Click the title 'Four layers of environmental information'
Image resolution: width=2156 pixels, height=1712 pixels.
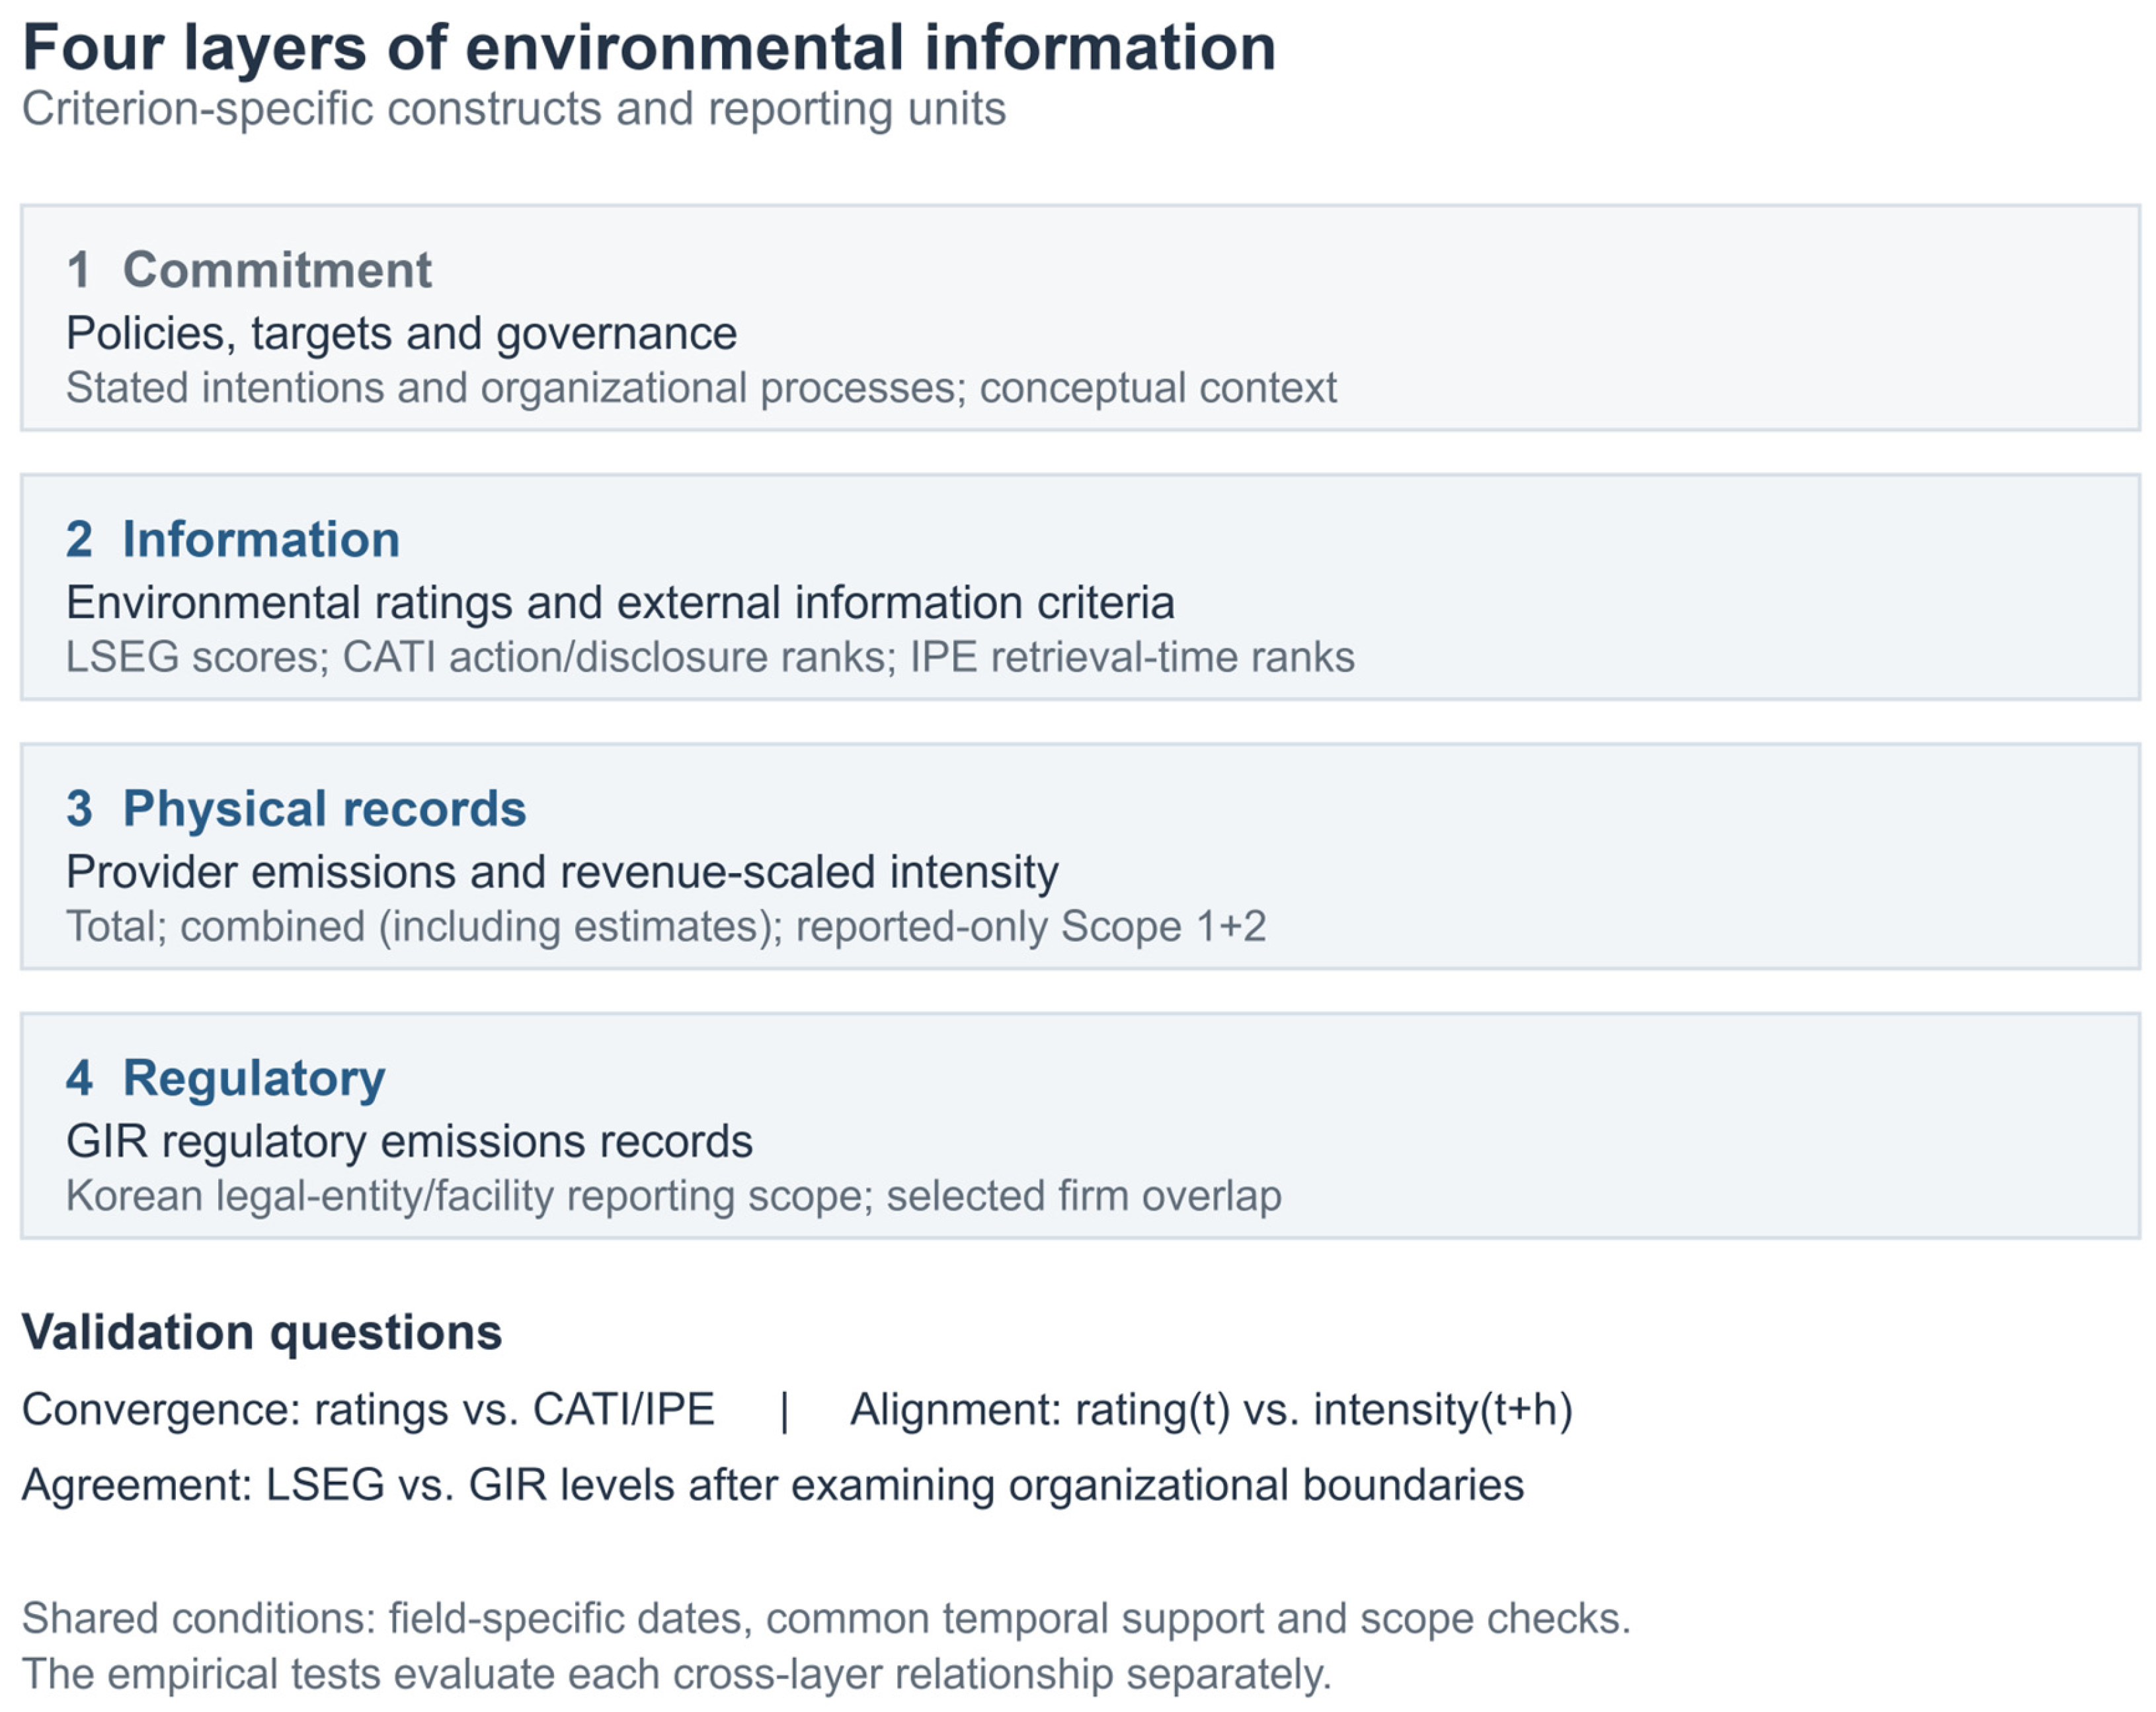[x=649, y=47]
